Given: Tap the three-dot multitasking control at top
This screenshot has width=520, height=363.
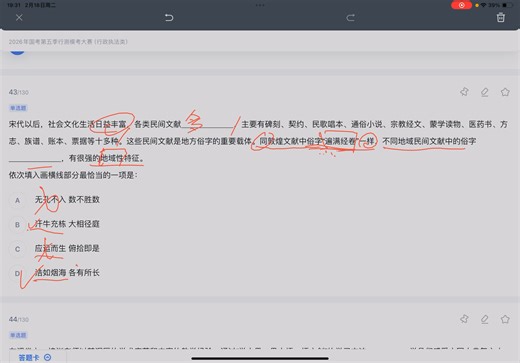Looking at the screenshot, I should point(260,5).
